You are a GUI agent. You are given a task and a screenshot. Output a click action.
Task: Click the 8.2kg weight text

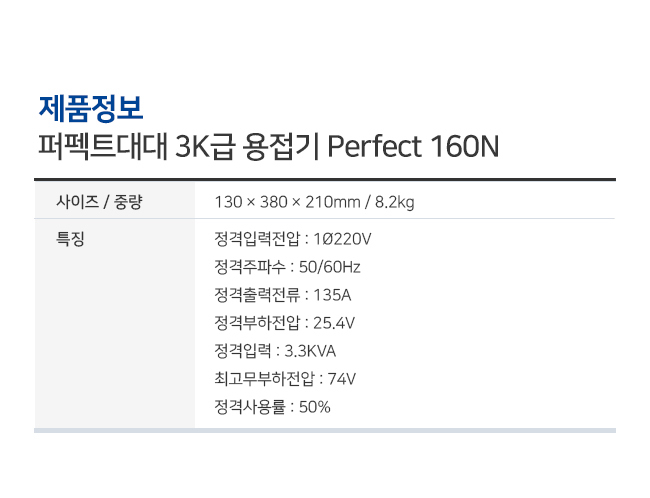[394, 202]
